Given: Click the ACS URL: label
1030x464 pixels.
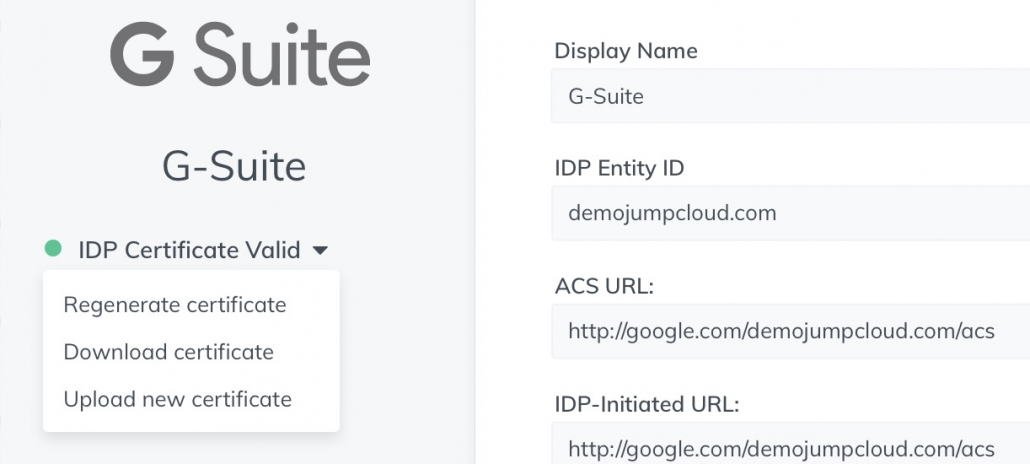Looking at the screenshot, I should coord(604,285).
